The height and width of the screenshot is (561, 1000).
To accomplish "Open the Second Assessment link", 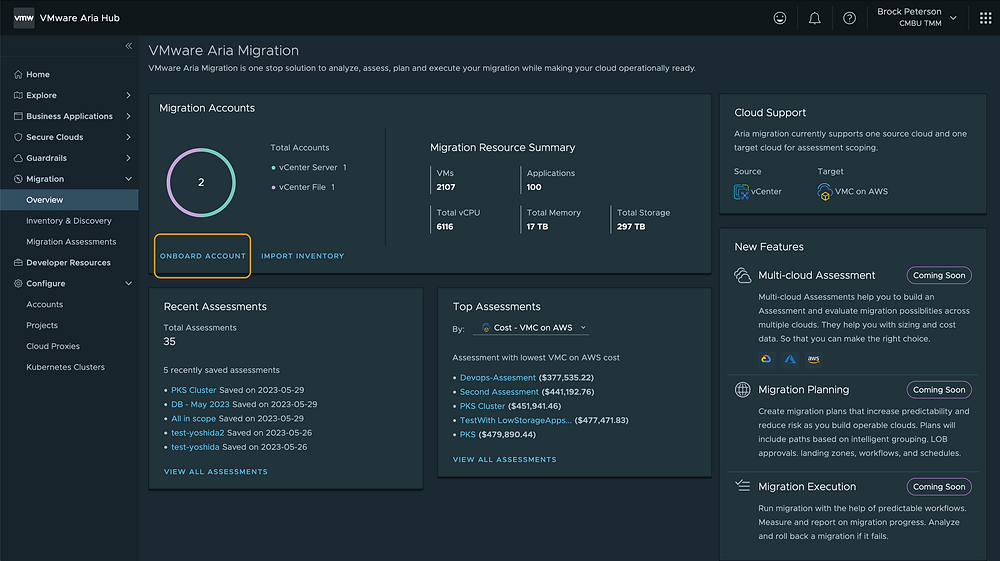I will [499, 392].
